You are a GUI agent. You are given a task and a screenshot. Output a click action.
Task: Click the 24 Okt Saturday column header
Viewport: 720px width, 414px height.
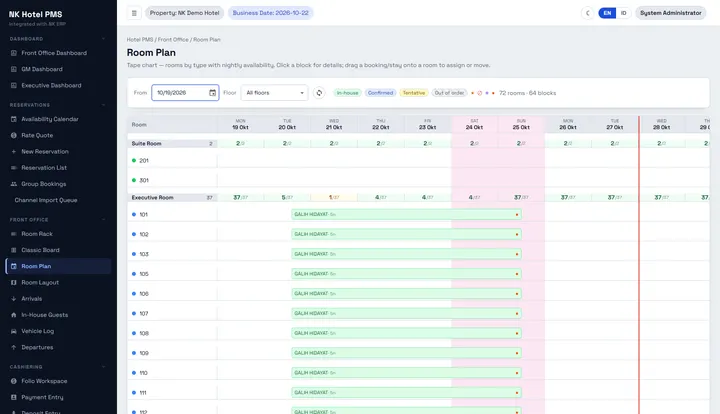(x=474, y=124)
